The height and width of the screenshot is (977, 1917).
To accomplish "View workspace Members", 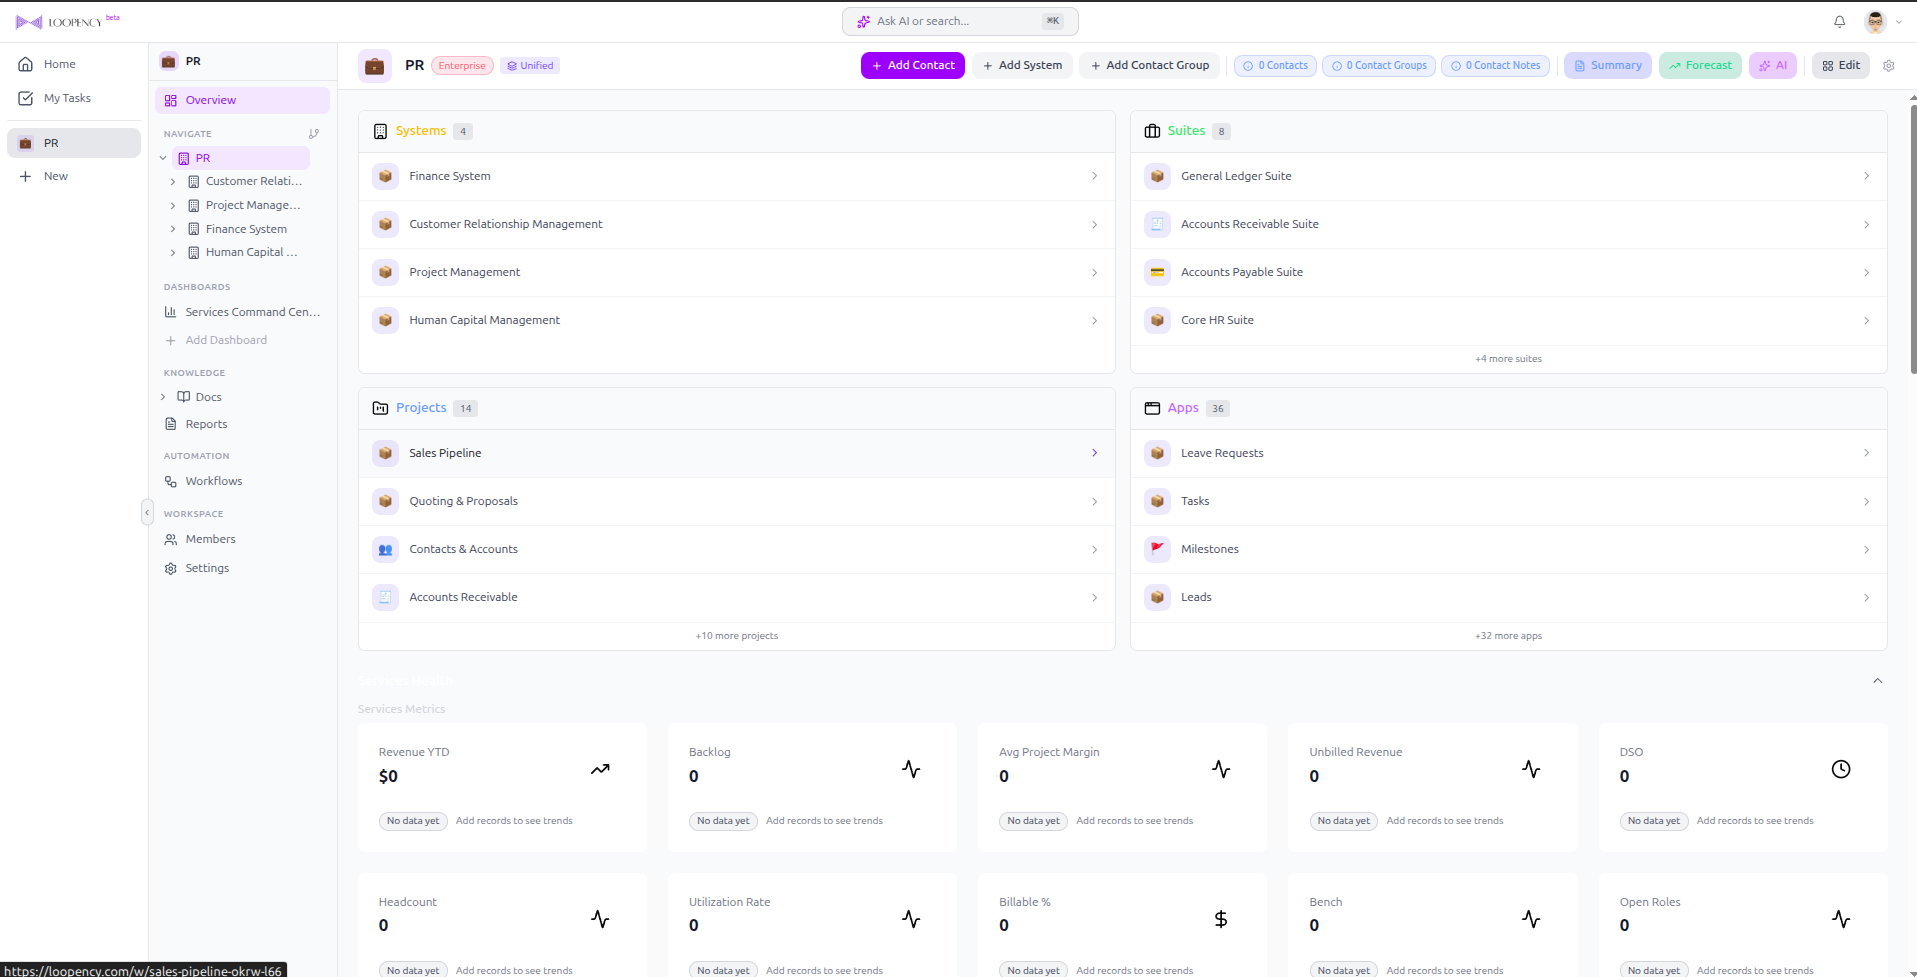I will (210, 538).
